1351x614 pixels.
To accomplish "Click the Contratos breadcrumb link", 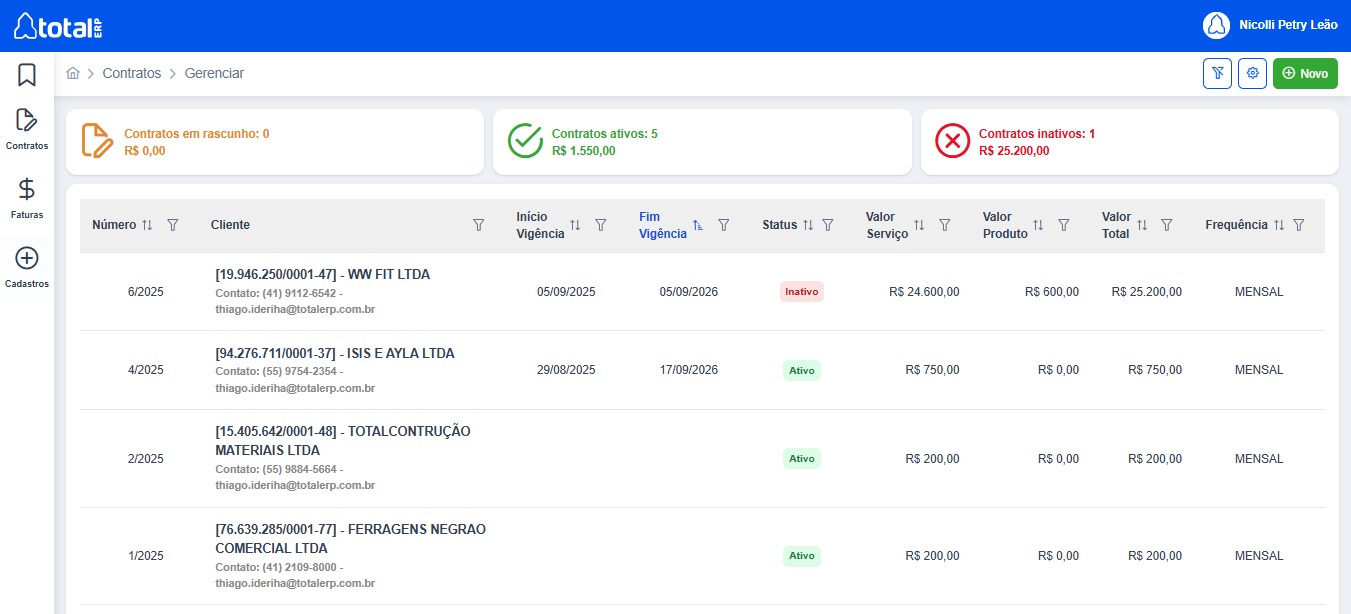I will (131, 74).
